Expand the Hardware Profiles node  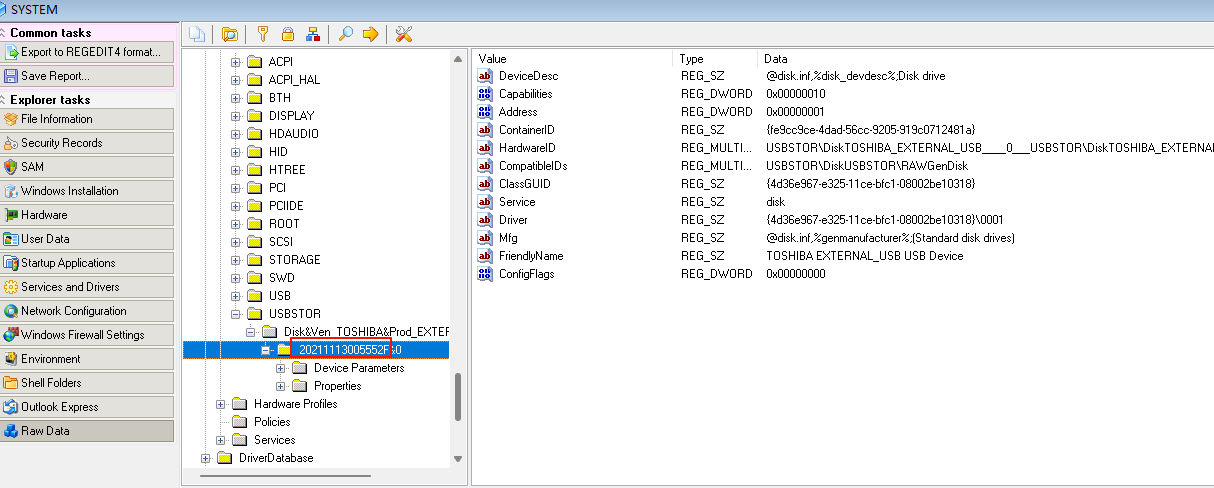(x=221, y=404)
